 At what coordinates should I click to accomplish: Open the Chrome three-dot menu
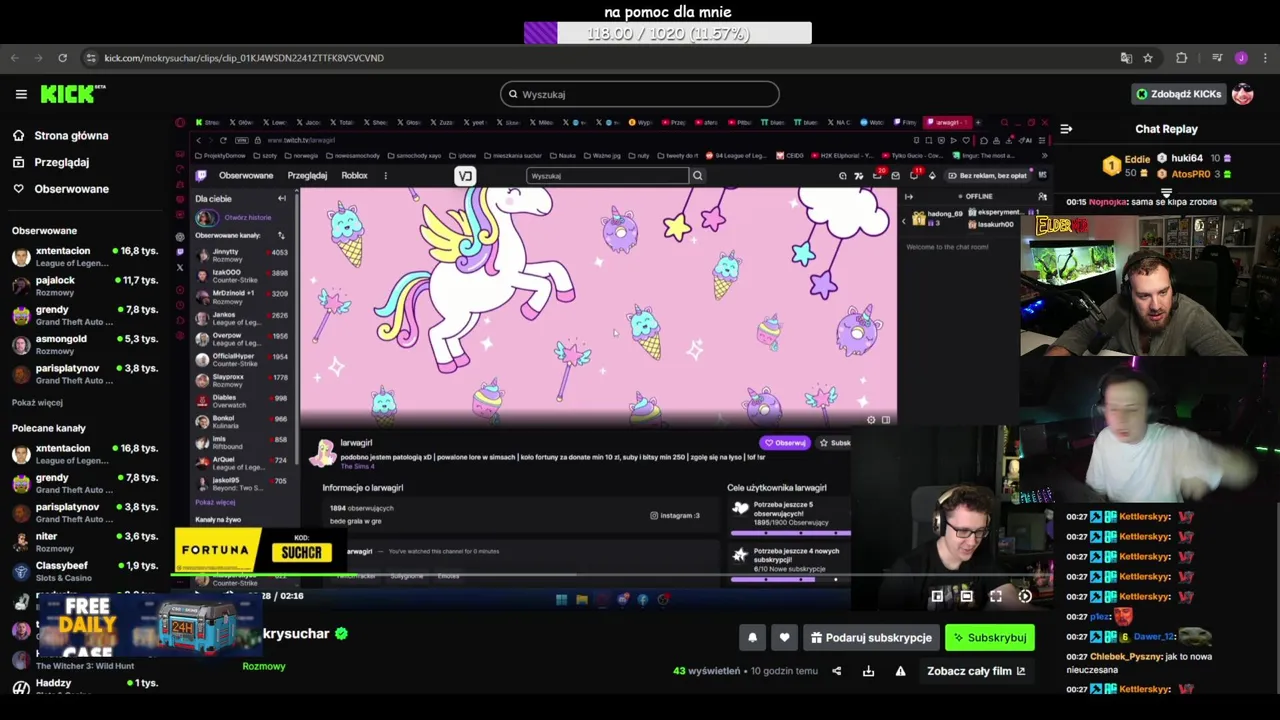tap(1265, 58)
